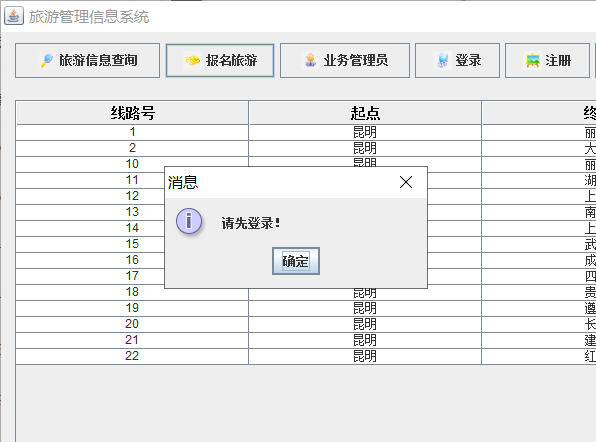Click the Java icon in the title bar
596x442 pixels.
pos(14,16)
